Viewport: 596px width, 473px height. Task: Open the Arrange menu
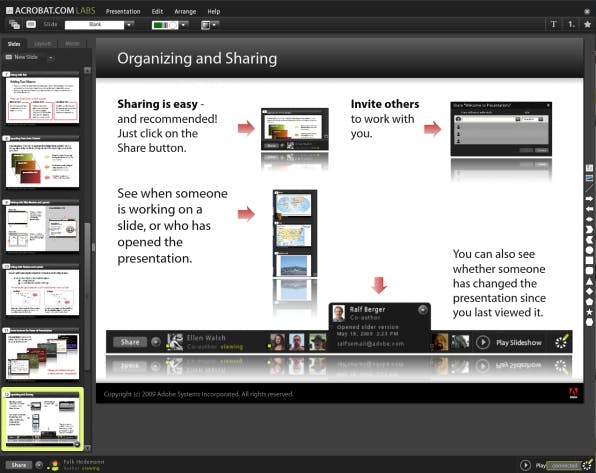(185, 11)
